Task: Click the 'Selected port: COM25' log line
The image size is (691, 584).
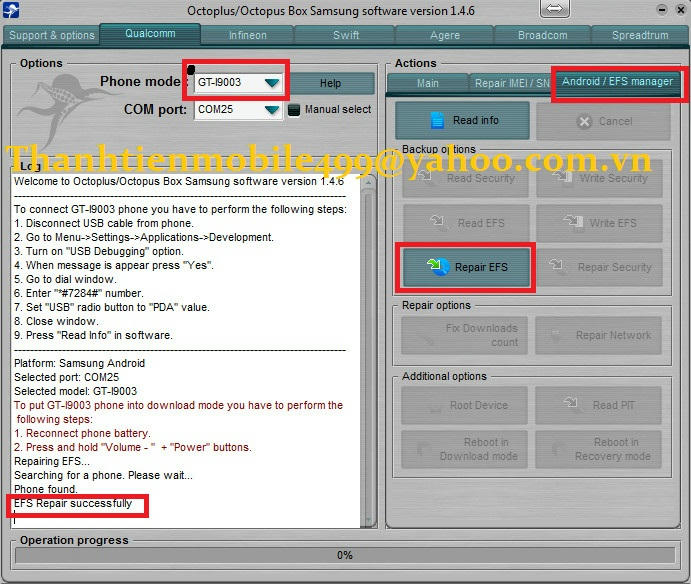Action: tap(67, 377)
